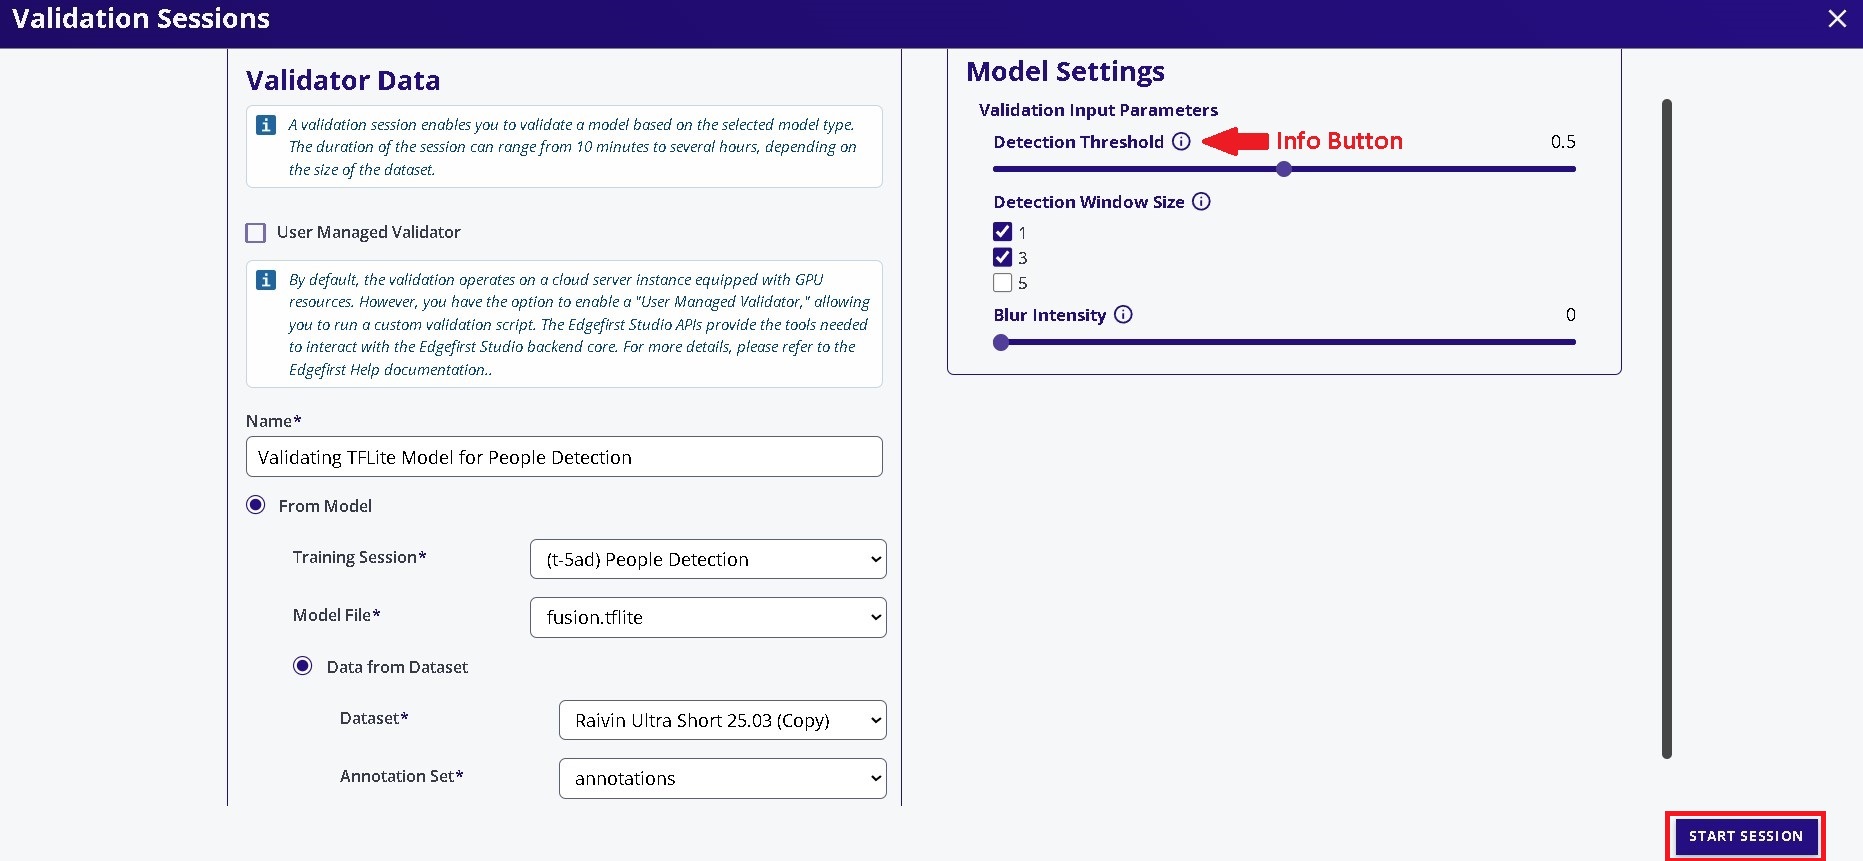This screenshot has height=861, width=1863.
Task: Click the info icon beside cloud server note
Action: tap(266, 280)
